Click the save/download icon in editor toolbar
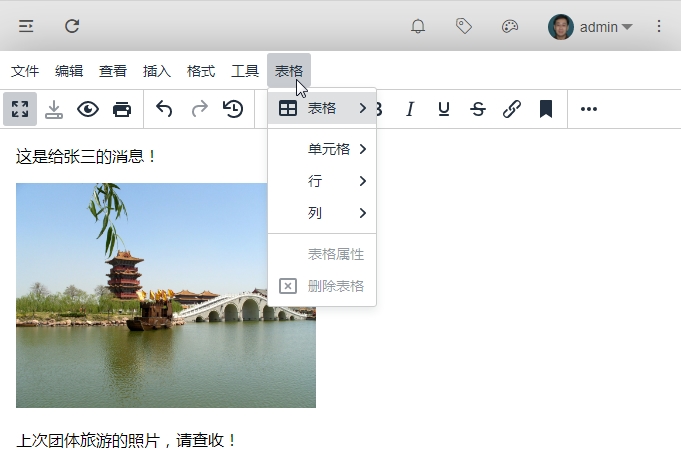Viewport: 681px width, 474px height. 54,109
